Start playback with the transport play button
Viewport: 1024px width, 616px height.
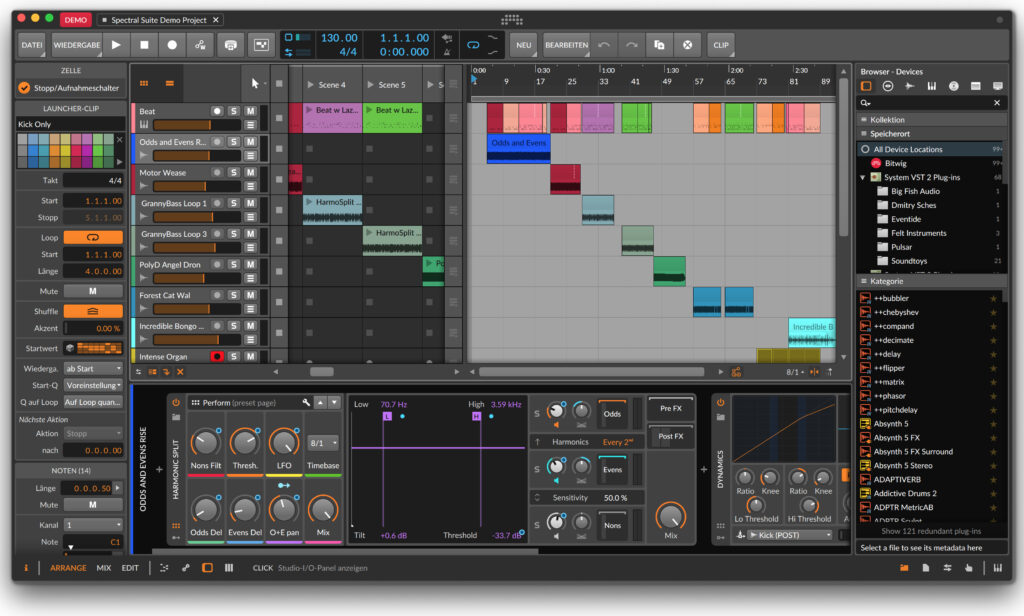tap(116, 45)
